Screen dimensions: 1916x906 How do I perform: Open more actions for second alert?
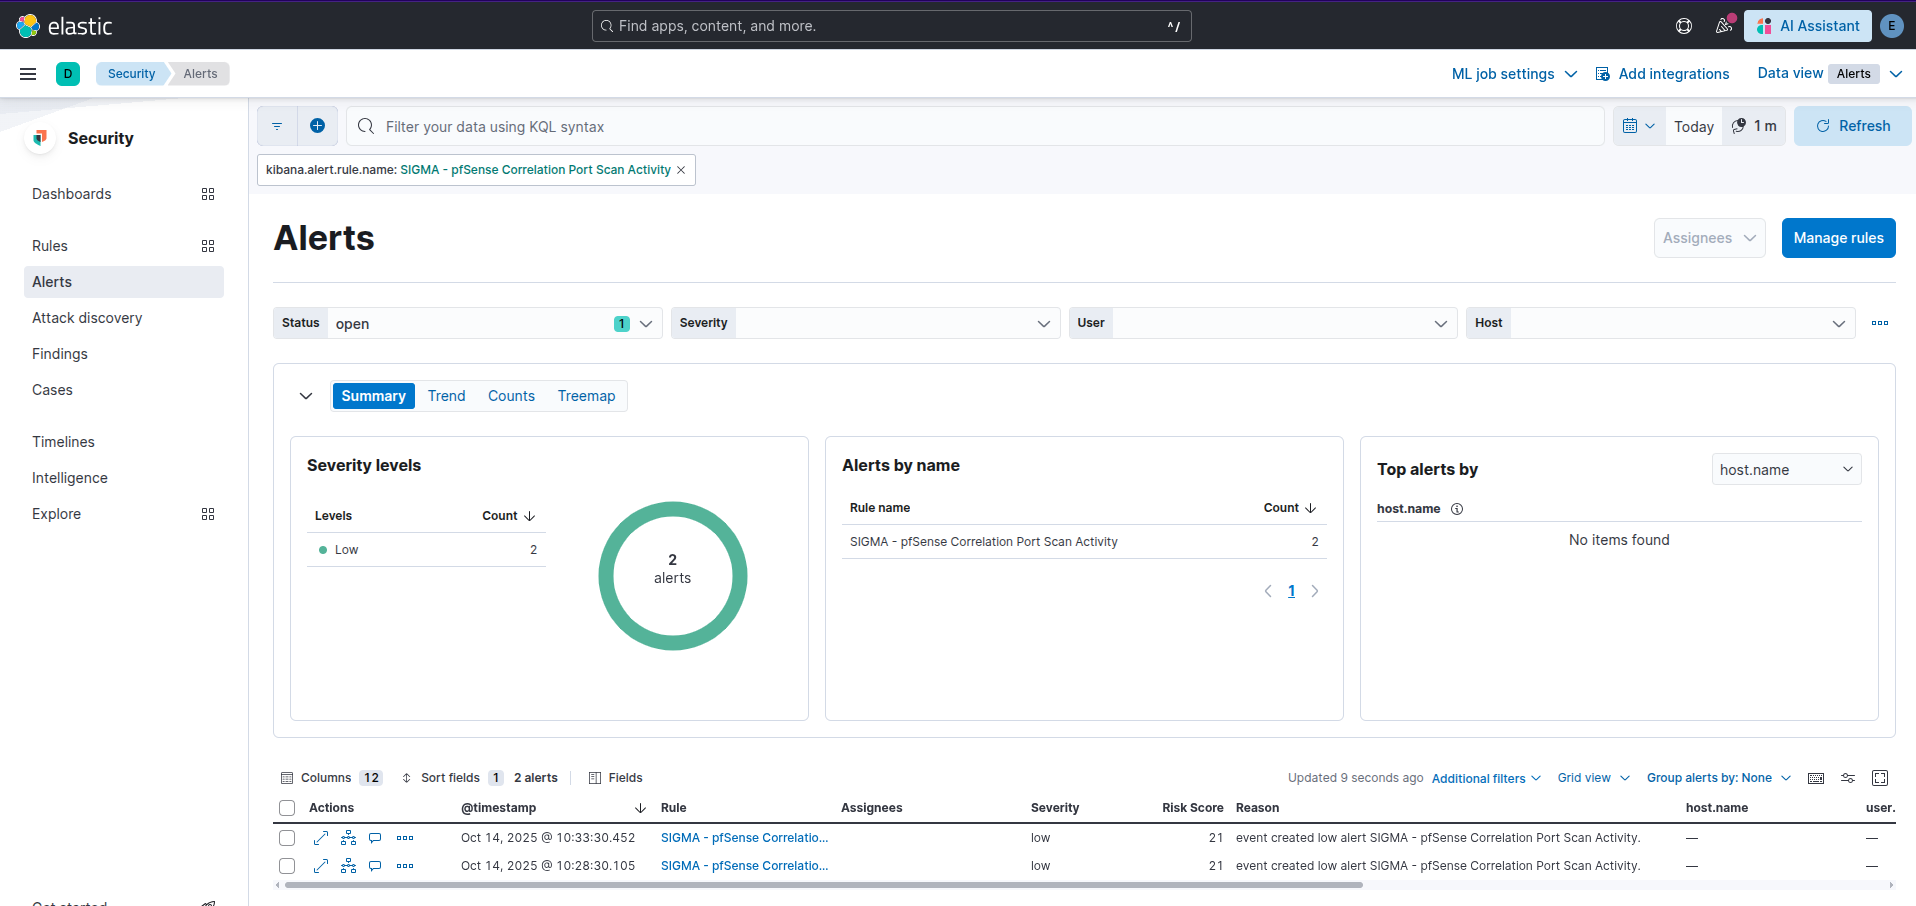click(405, 866)
